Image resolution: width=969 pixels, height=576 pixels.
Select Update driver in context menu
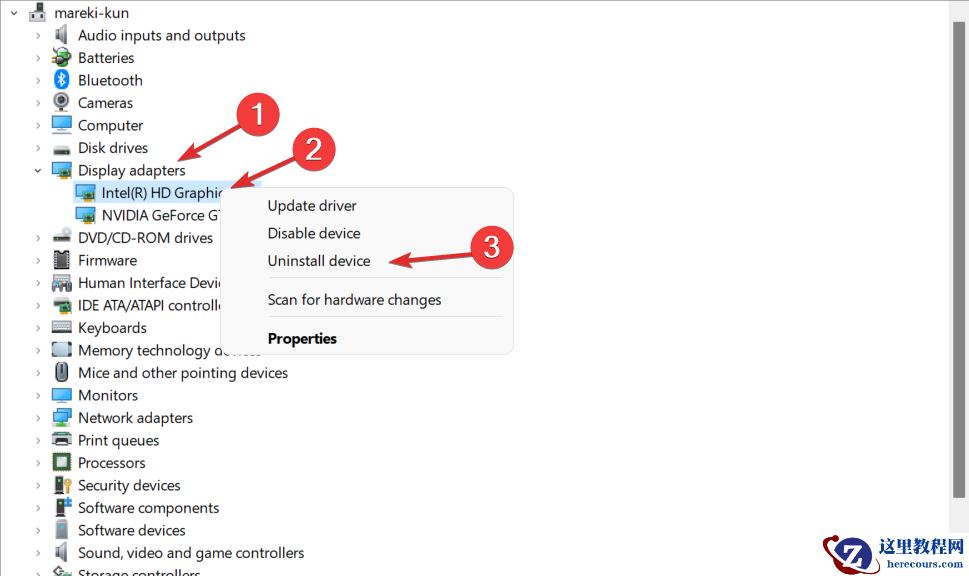tap(312, 206)
